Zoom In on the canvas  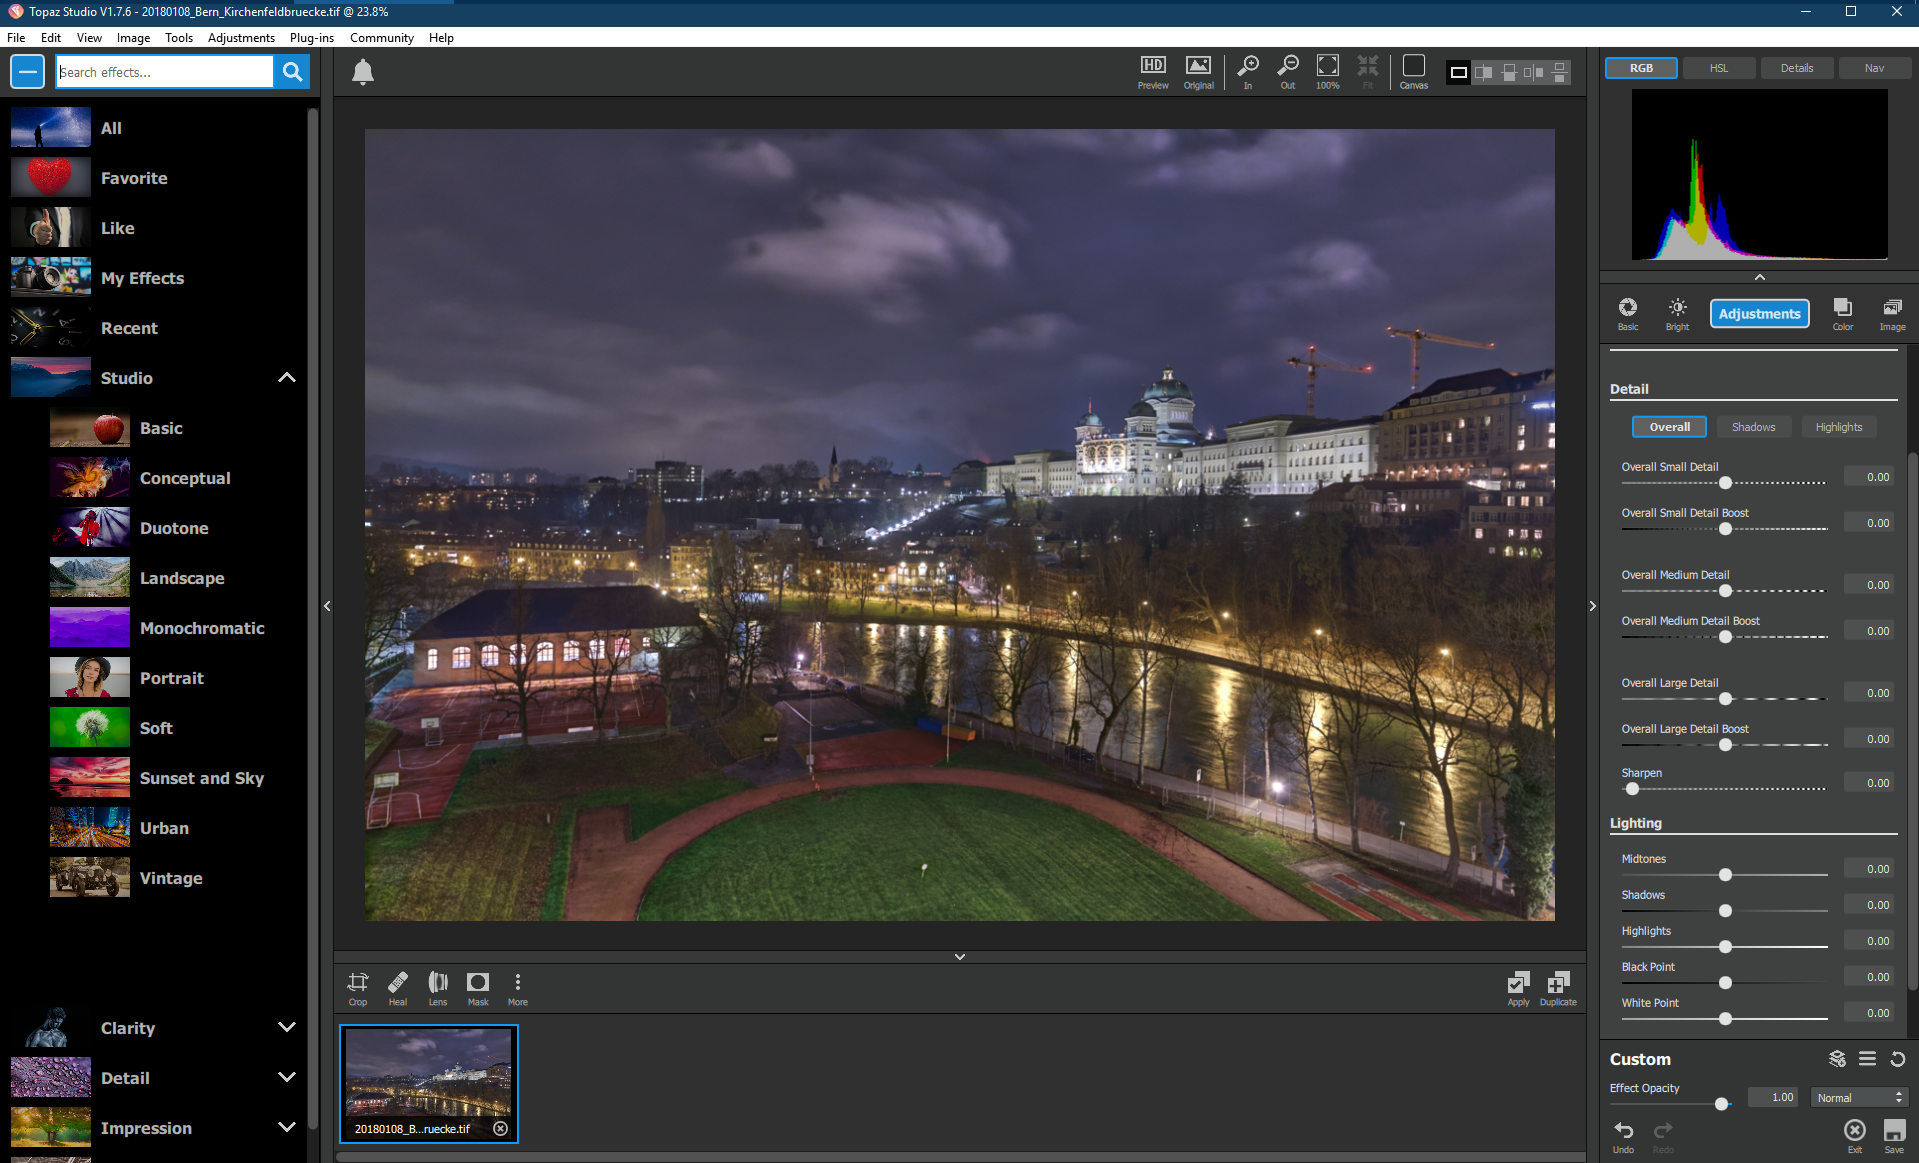(1248, 72)
